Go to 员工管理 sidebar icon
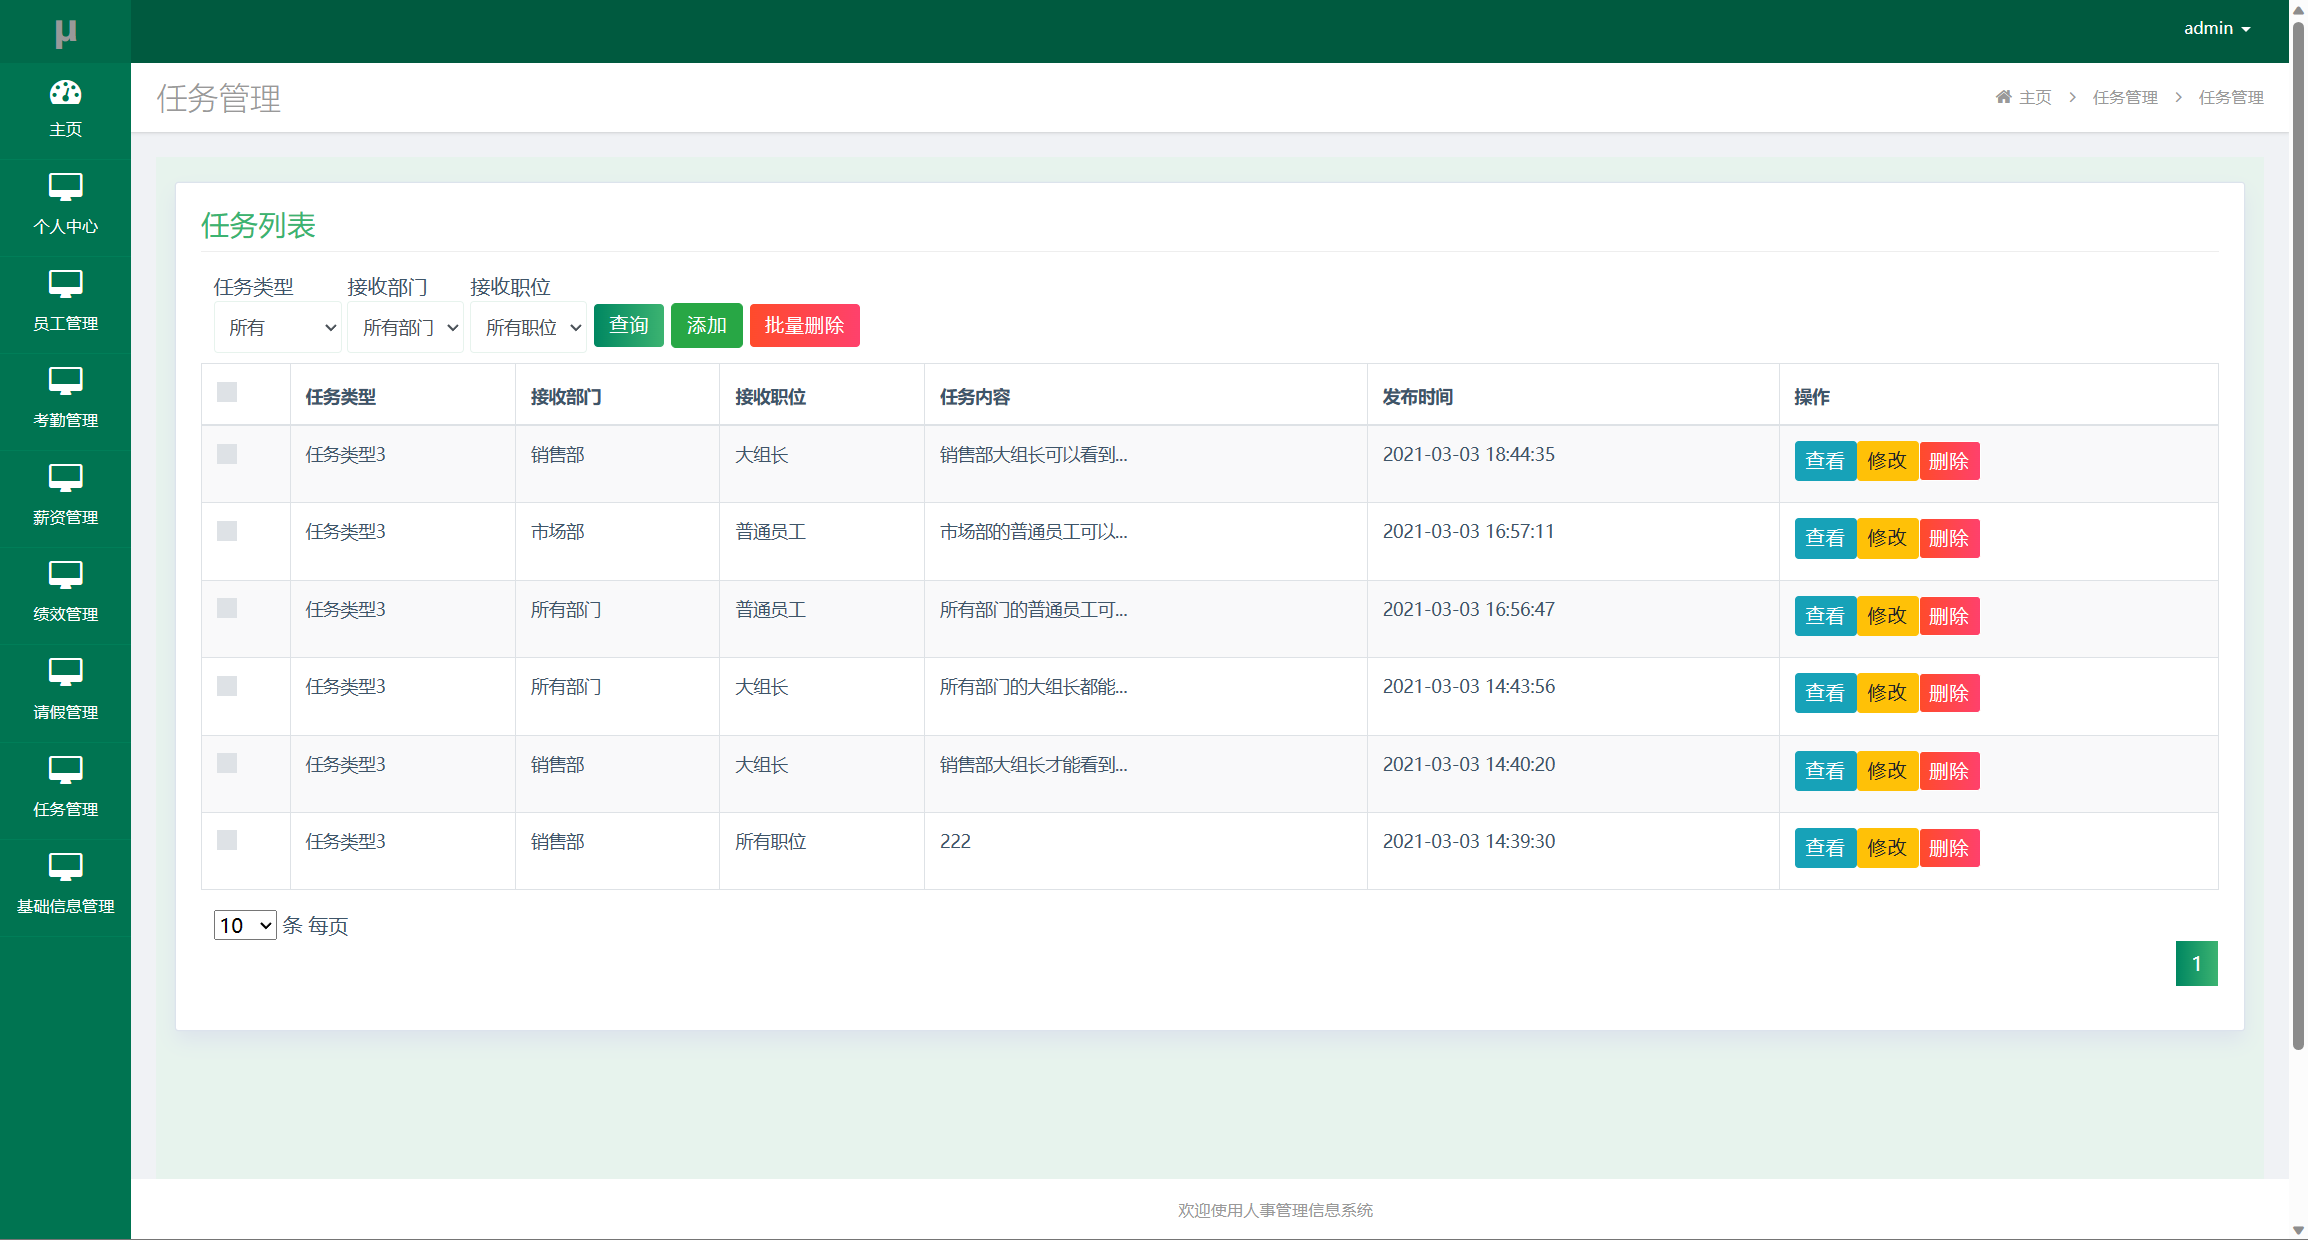 (x=65, y=284)
